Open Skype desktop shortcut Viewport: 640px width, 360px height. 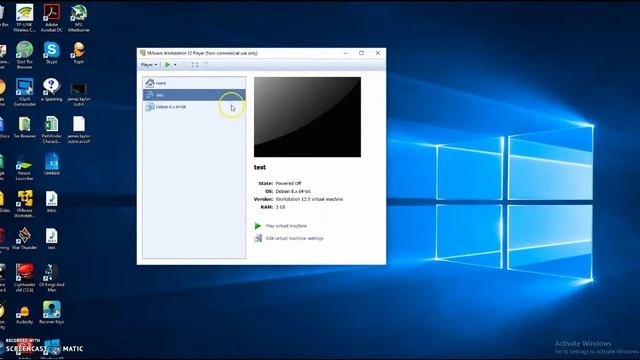pos(51,53)
